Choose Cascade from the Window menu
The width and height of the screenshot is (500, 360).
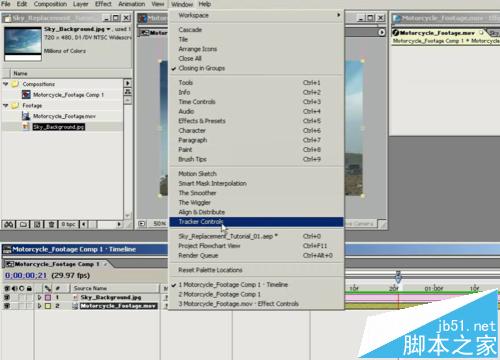click(x=257, y=30)
